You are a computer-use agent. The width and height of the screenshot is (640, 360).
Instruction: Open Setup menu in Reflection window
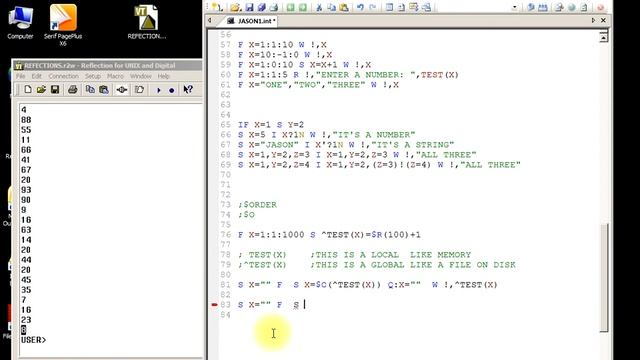[x=93, y=76]
